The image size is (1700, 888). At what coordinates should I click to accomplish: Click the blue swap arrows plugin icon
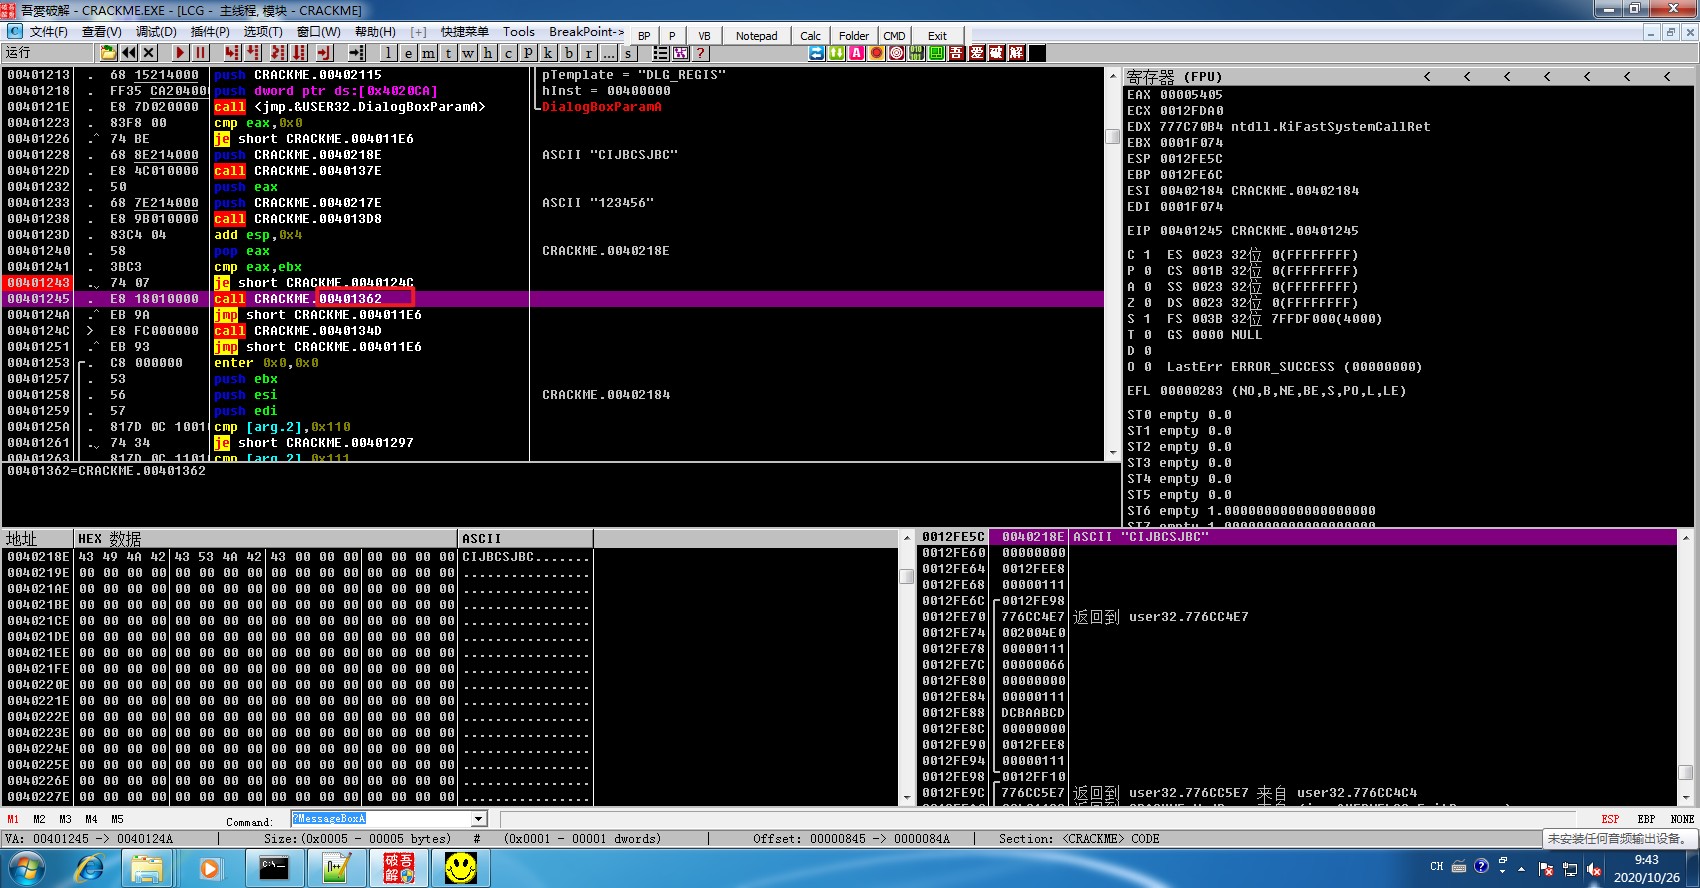(x=817, y=53)
